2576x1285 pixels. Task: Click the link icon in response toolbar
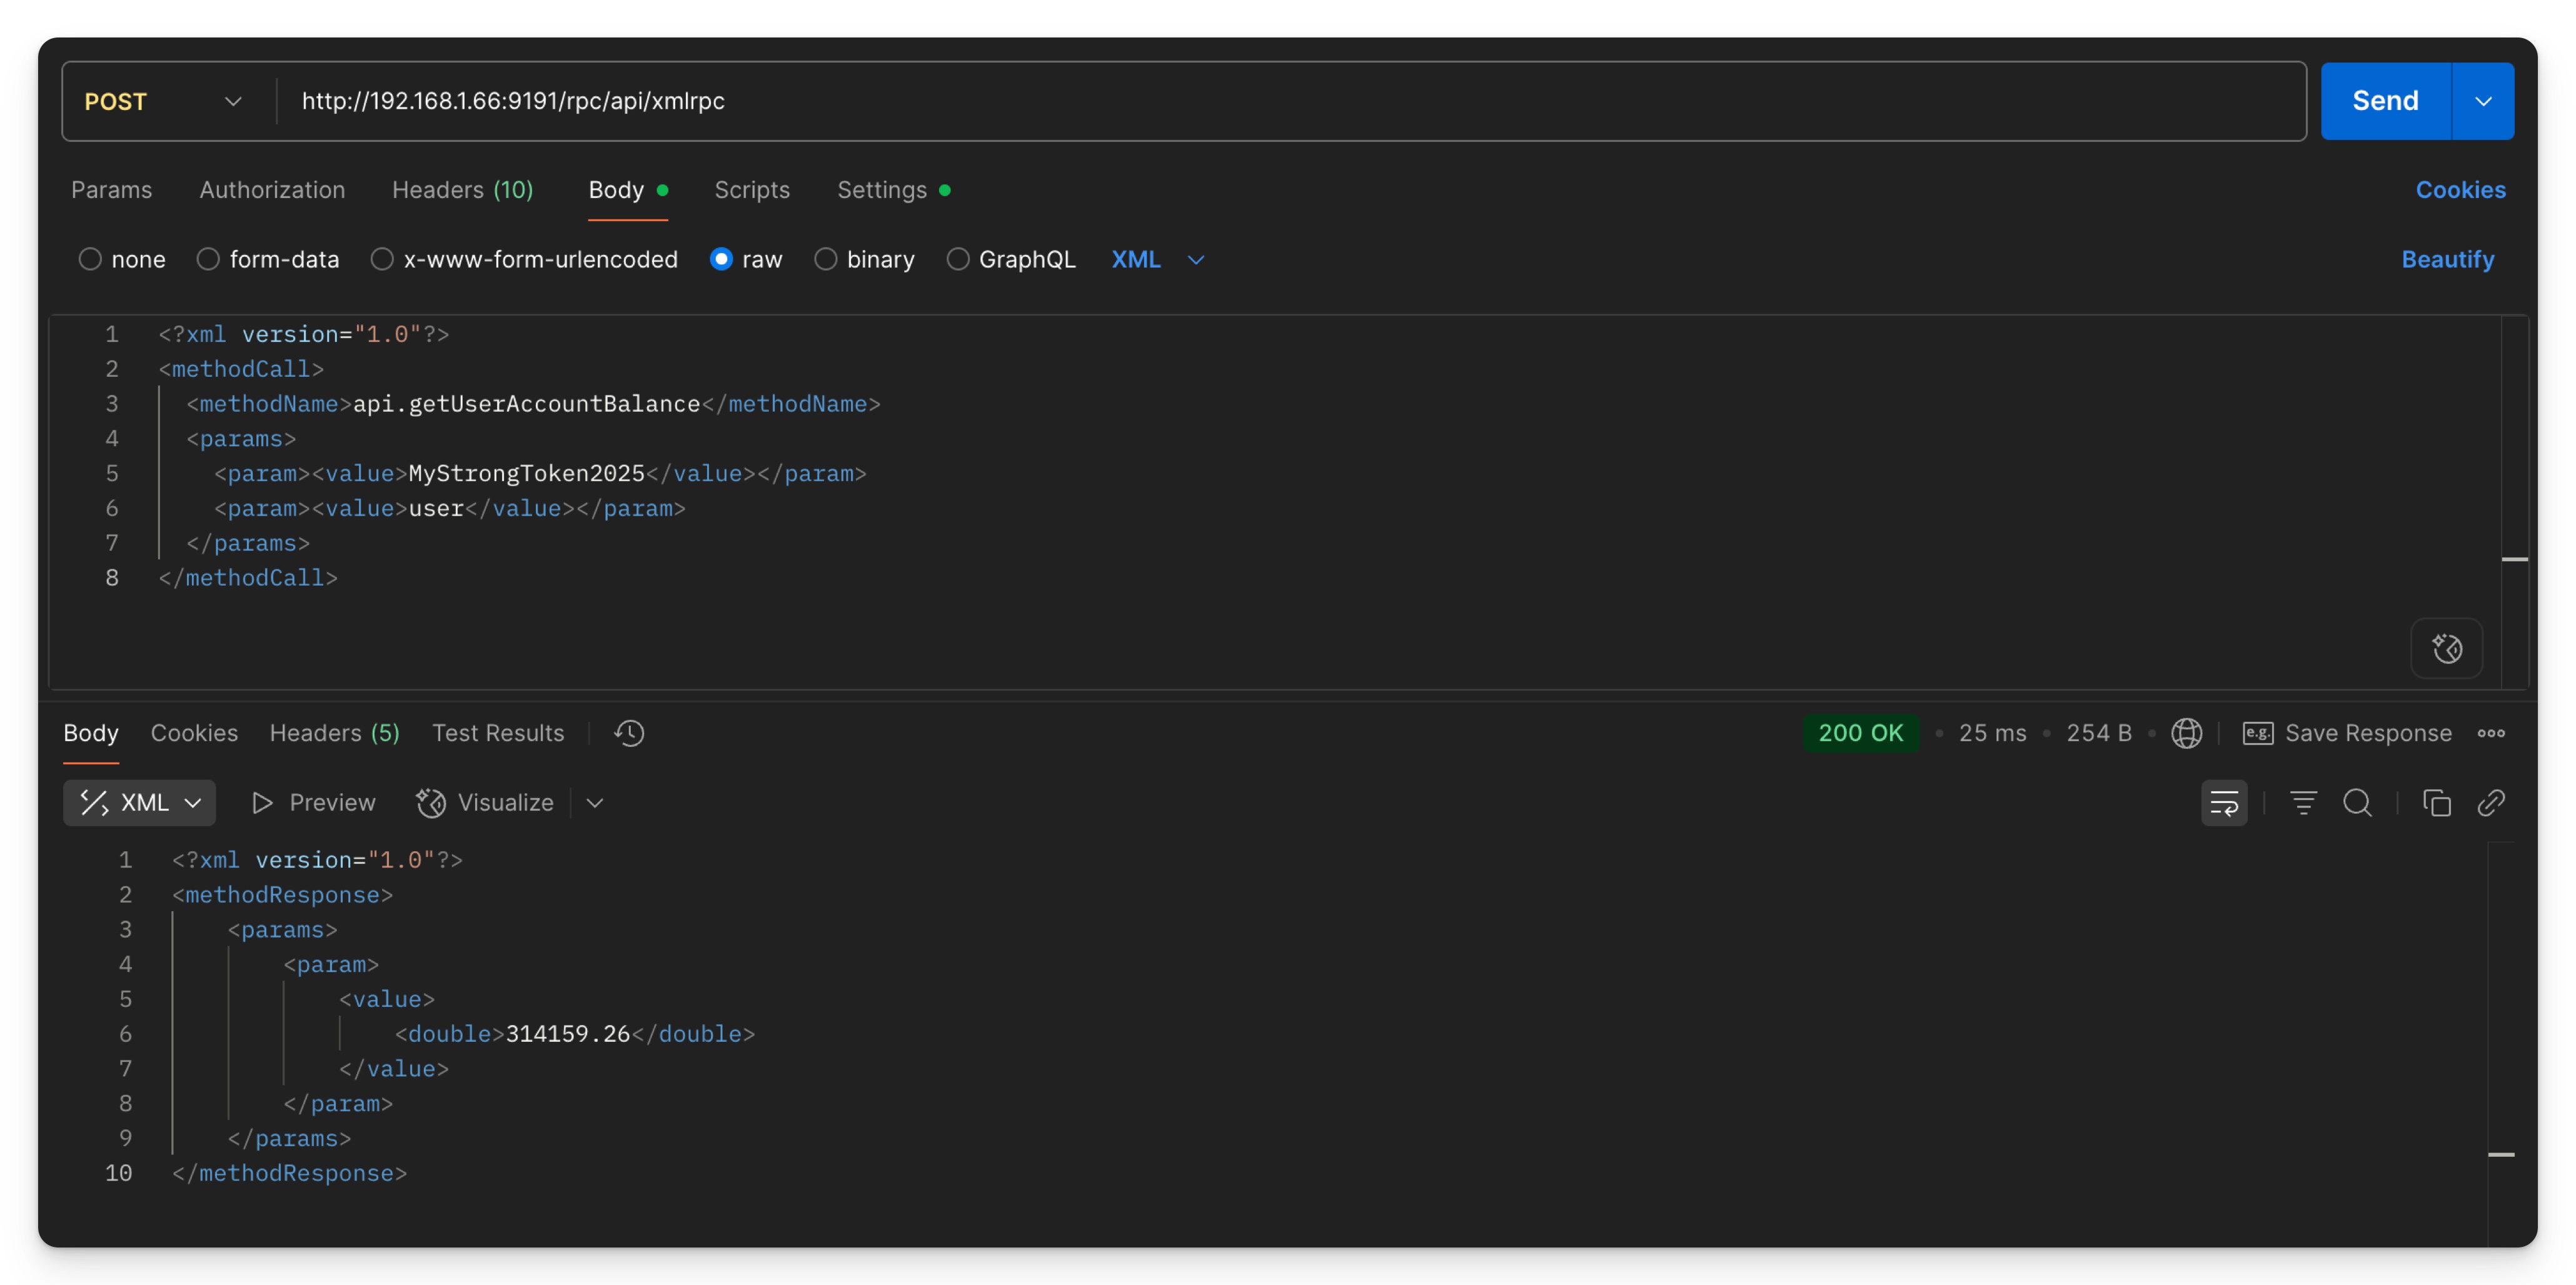click(2490, 803)
